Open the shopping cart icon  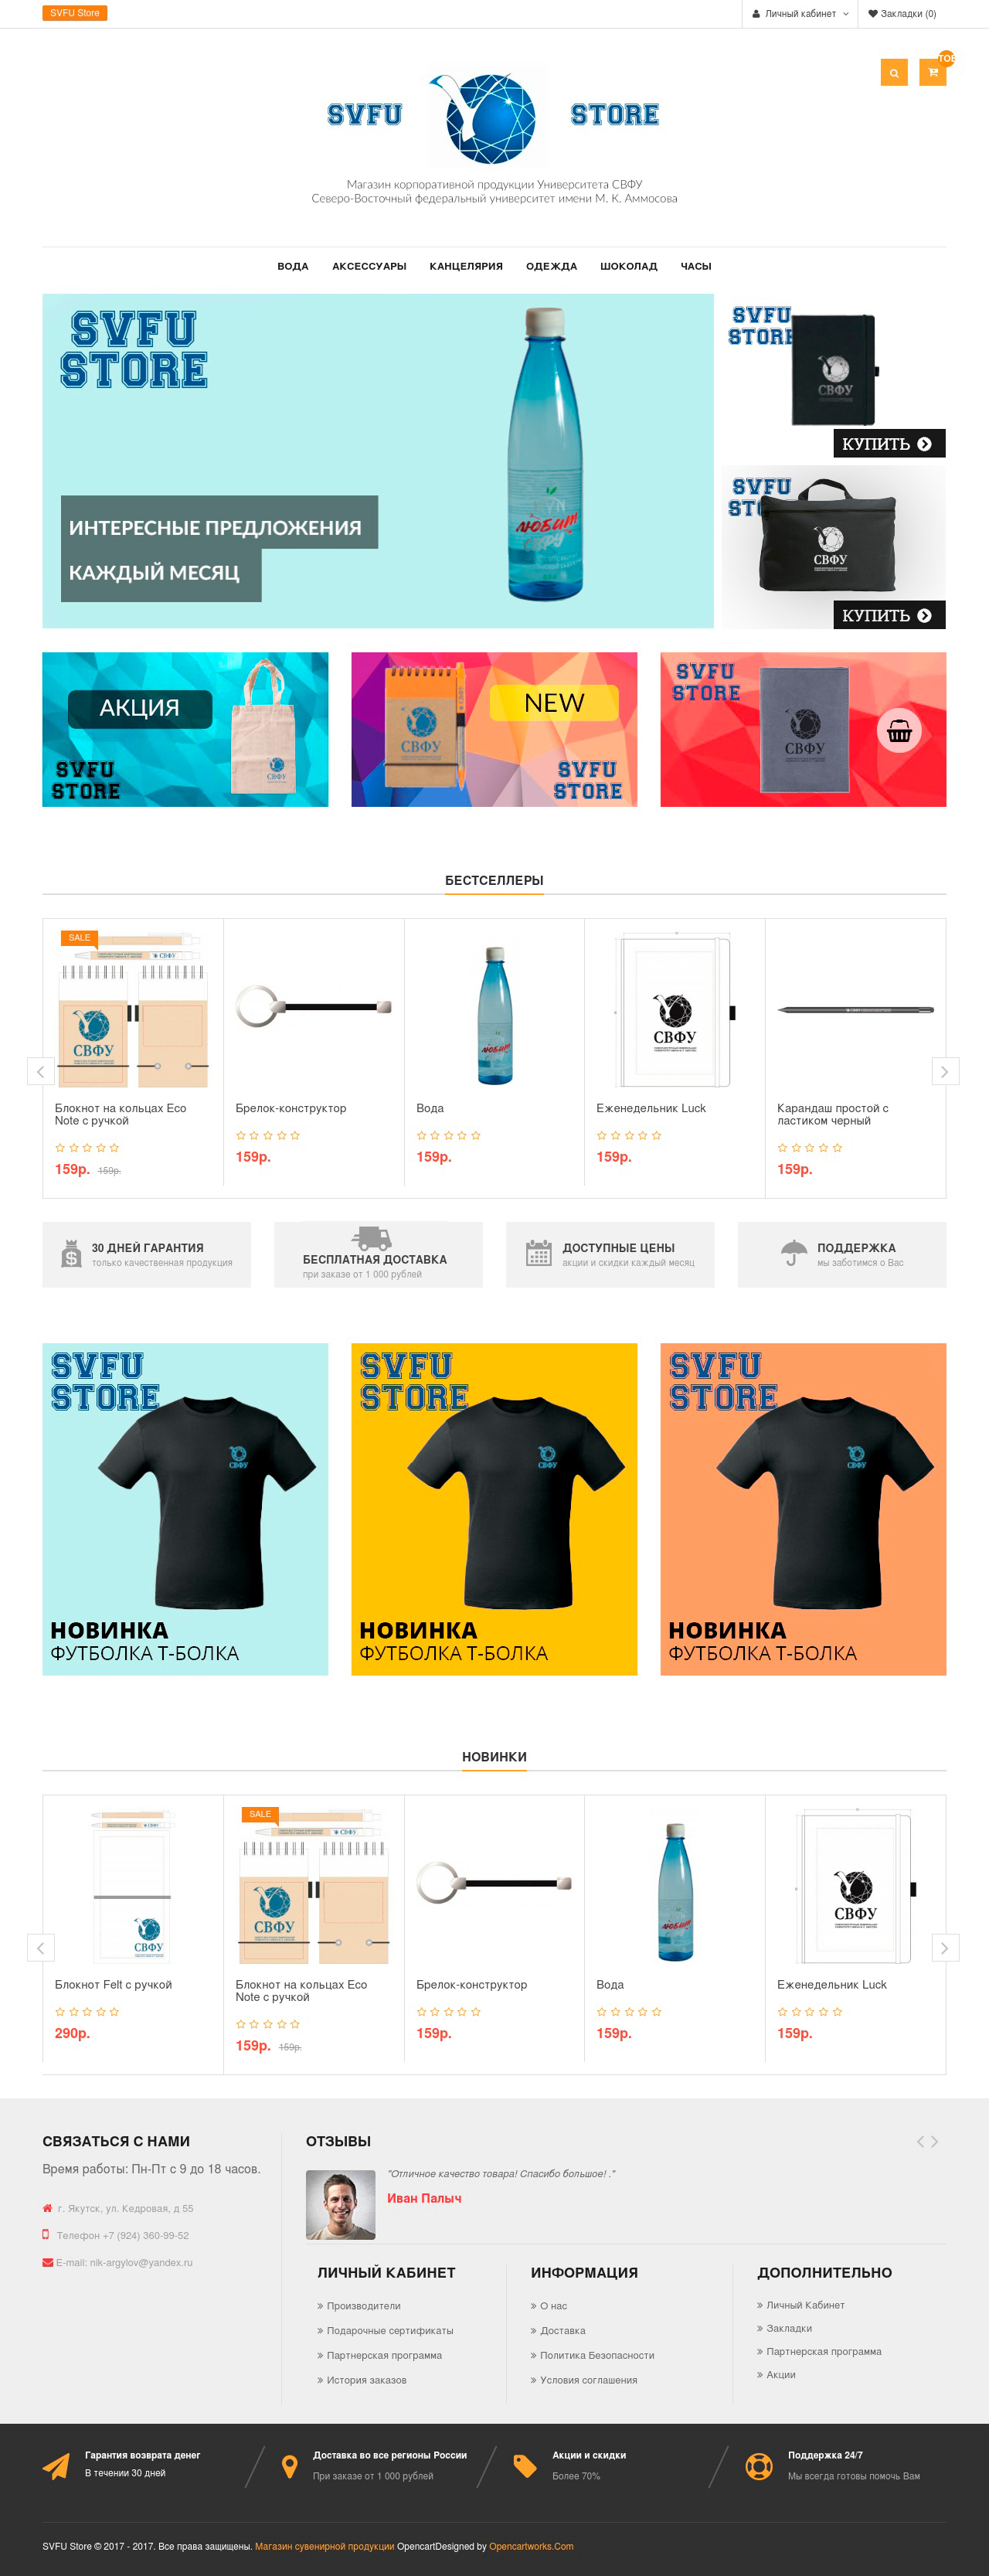(x=932, y=73)
